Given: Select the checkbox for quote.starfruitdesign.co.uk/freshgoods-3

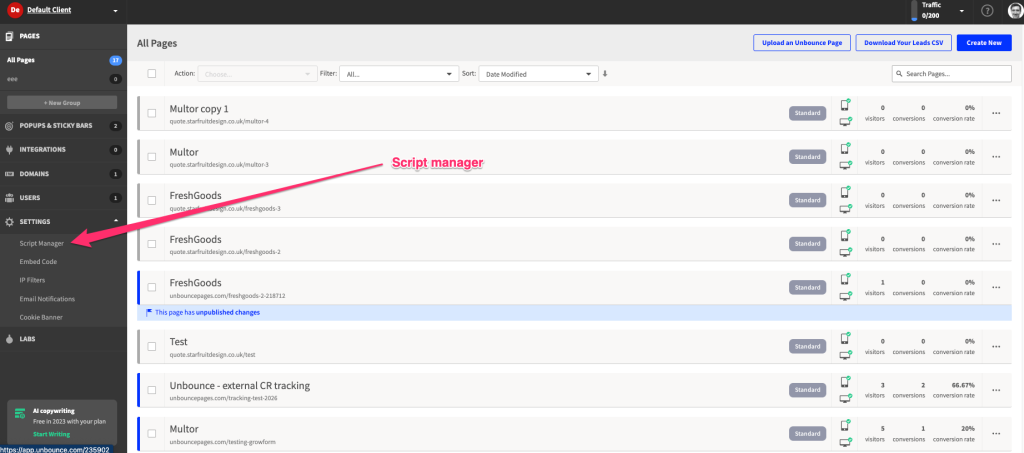Looking at the screenshot, I should (152, 200).
